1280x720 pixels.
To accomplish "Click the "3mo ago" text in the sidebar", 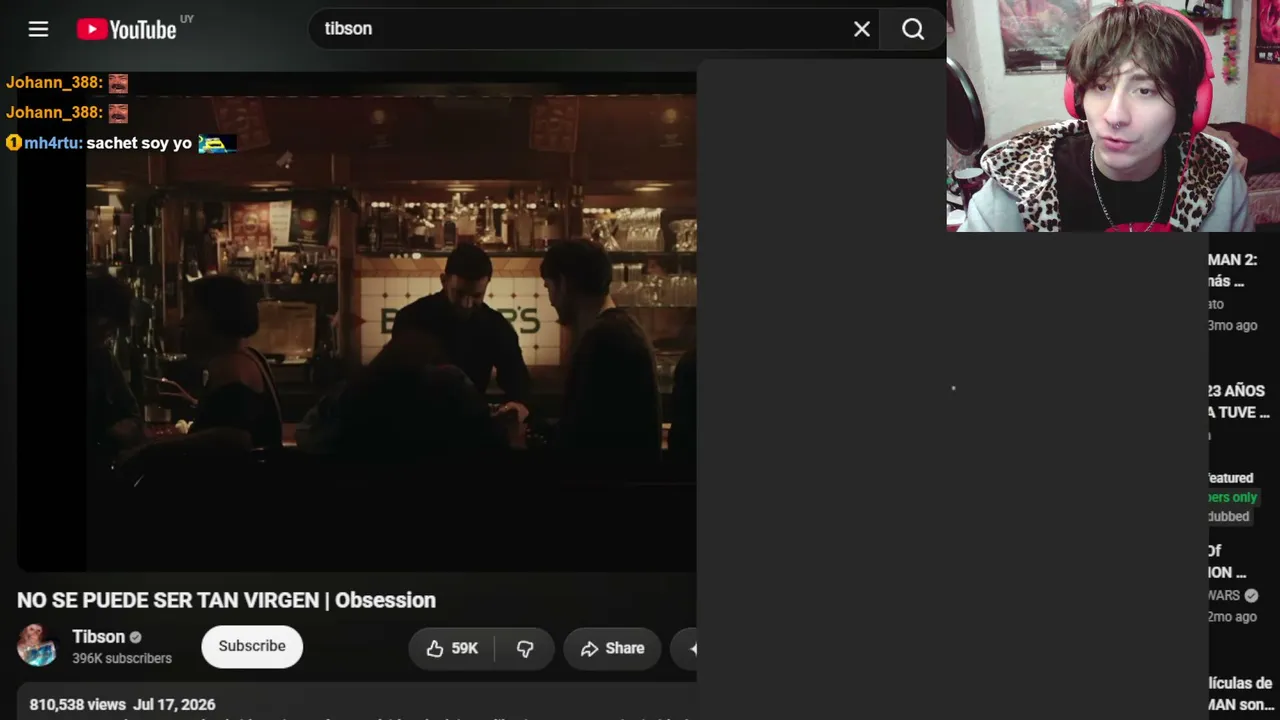I will point(1232,325).
